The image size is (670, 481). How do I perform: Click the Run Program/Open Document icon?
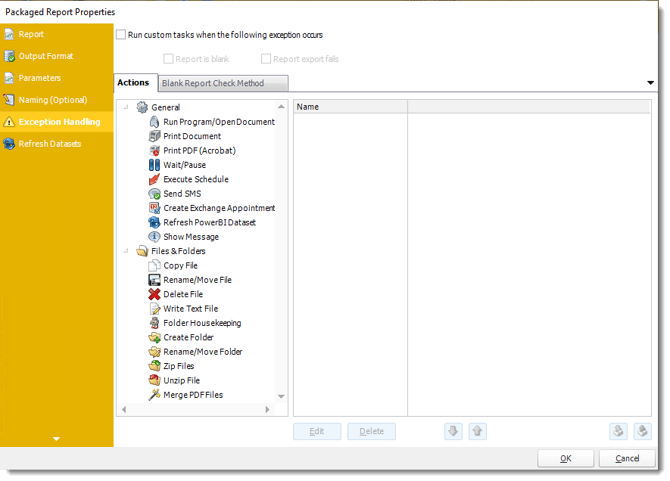tap(154, 122)
